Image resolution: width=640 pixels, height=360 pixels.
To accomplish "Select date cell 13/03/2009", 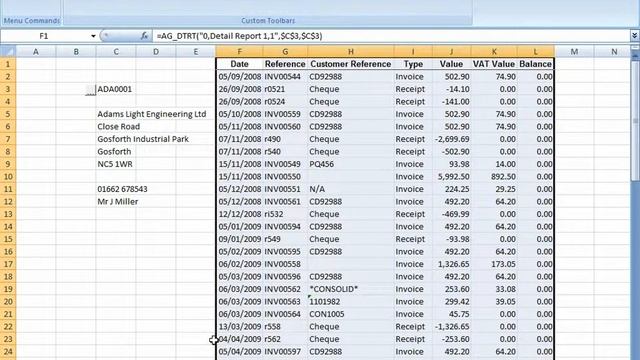I will 240,327.
